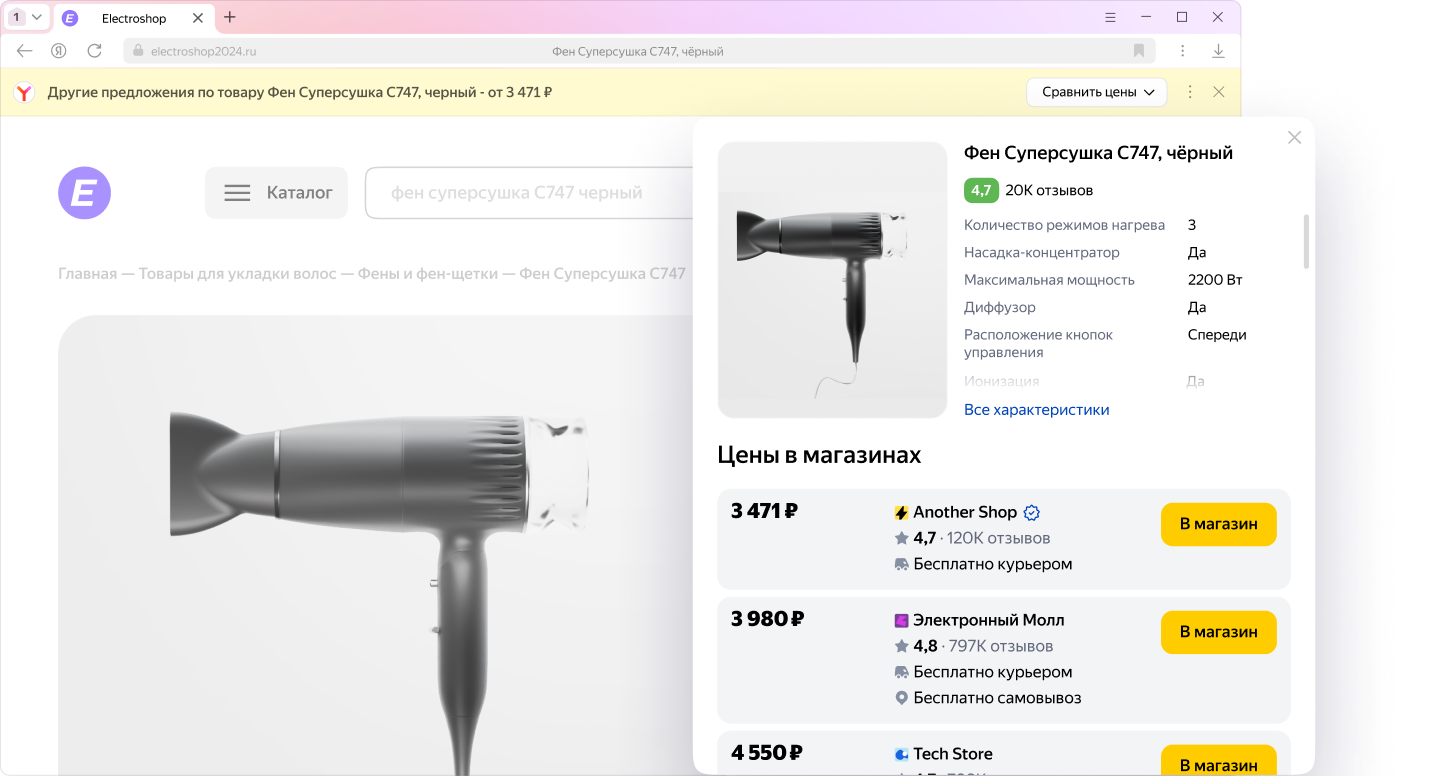Go to Another Shop via В магазин
The height and width of the screenshot is (776, 1434).
coord(1218,524)
